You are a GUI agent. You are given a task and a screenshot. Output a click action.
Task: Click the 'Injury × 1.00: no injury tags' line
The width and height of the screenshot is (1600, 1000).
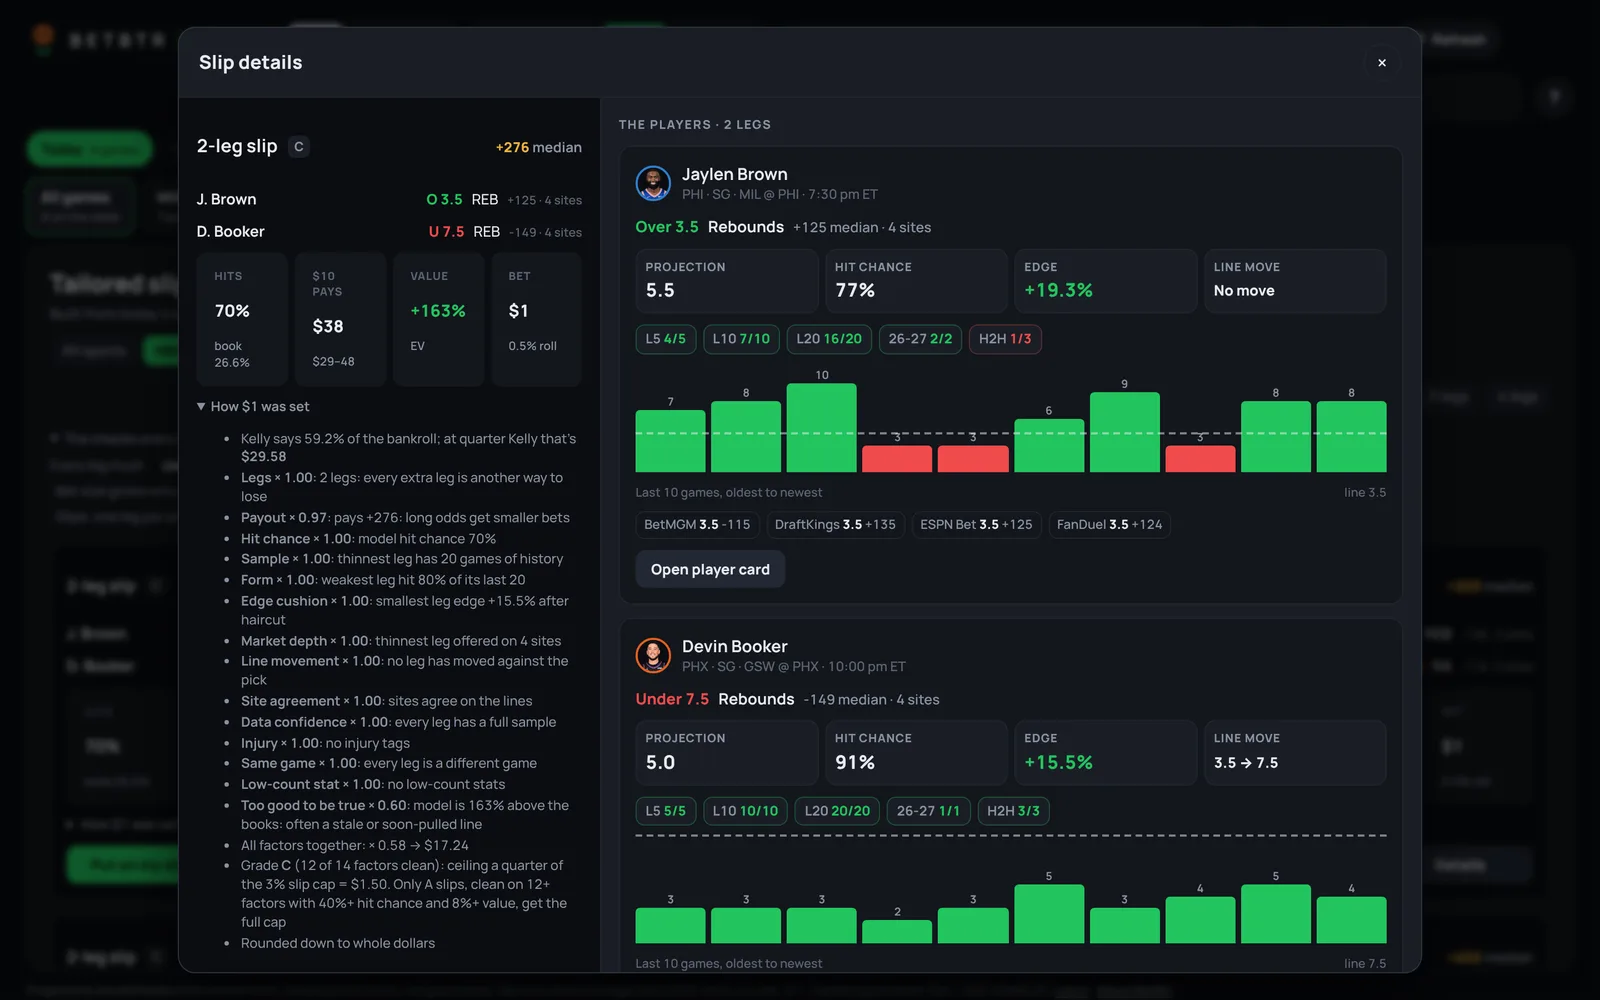tap(325, 743)
